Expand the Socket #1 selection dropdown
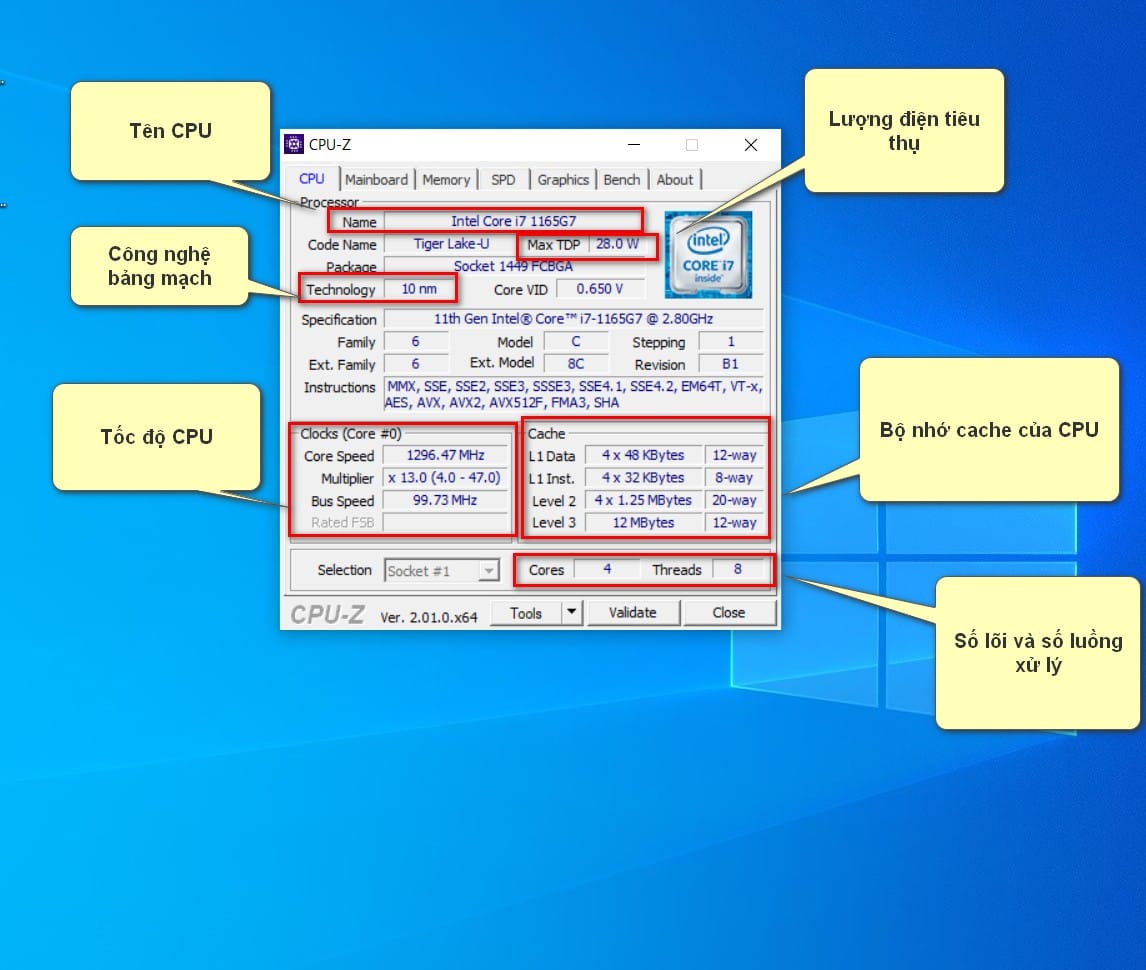The height and width of the screenshot is (970, 1146). tap(488, 570)
